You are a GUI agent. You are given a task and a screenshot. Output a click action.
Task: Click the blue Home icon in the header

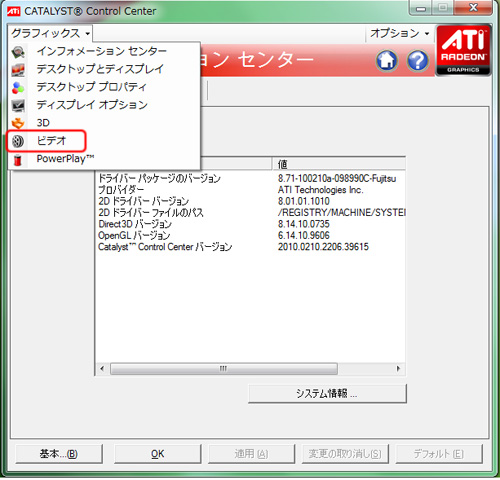[x=387, y=61]
